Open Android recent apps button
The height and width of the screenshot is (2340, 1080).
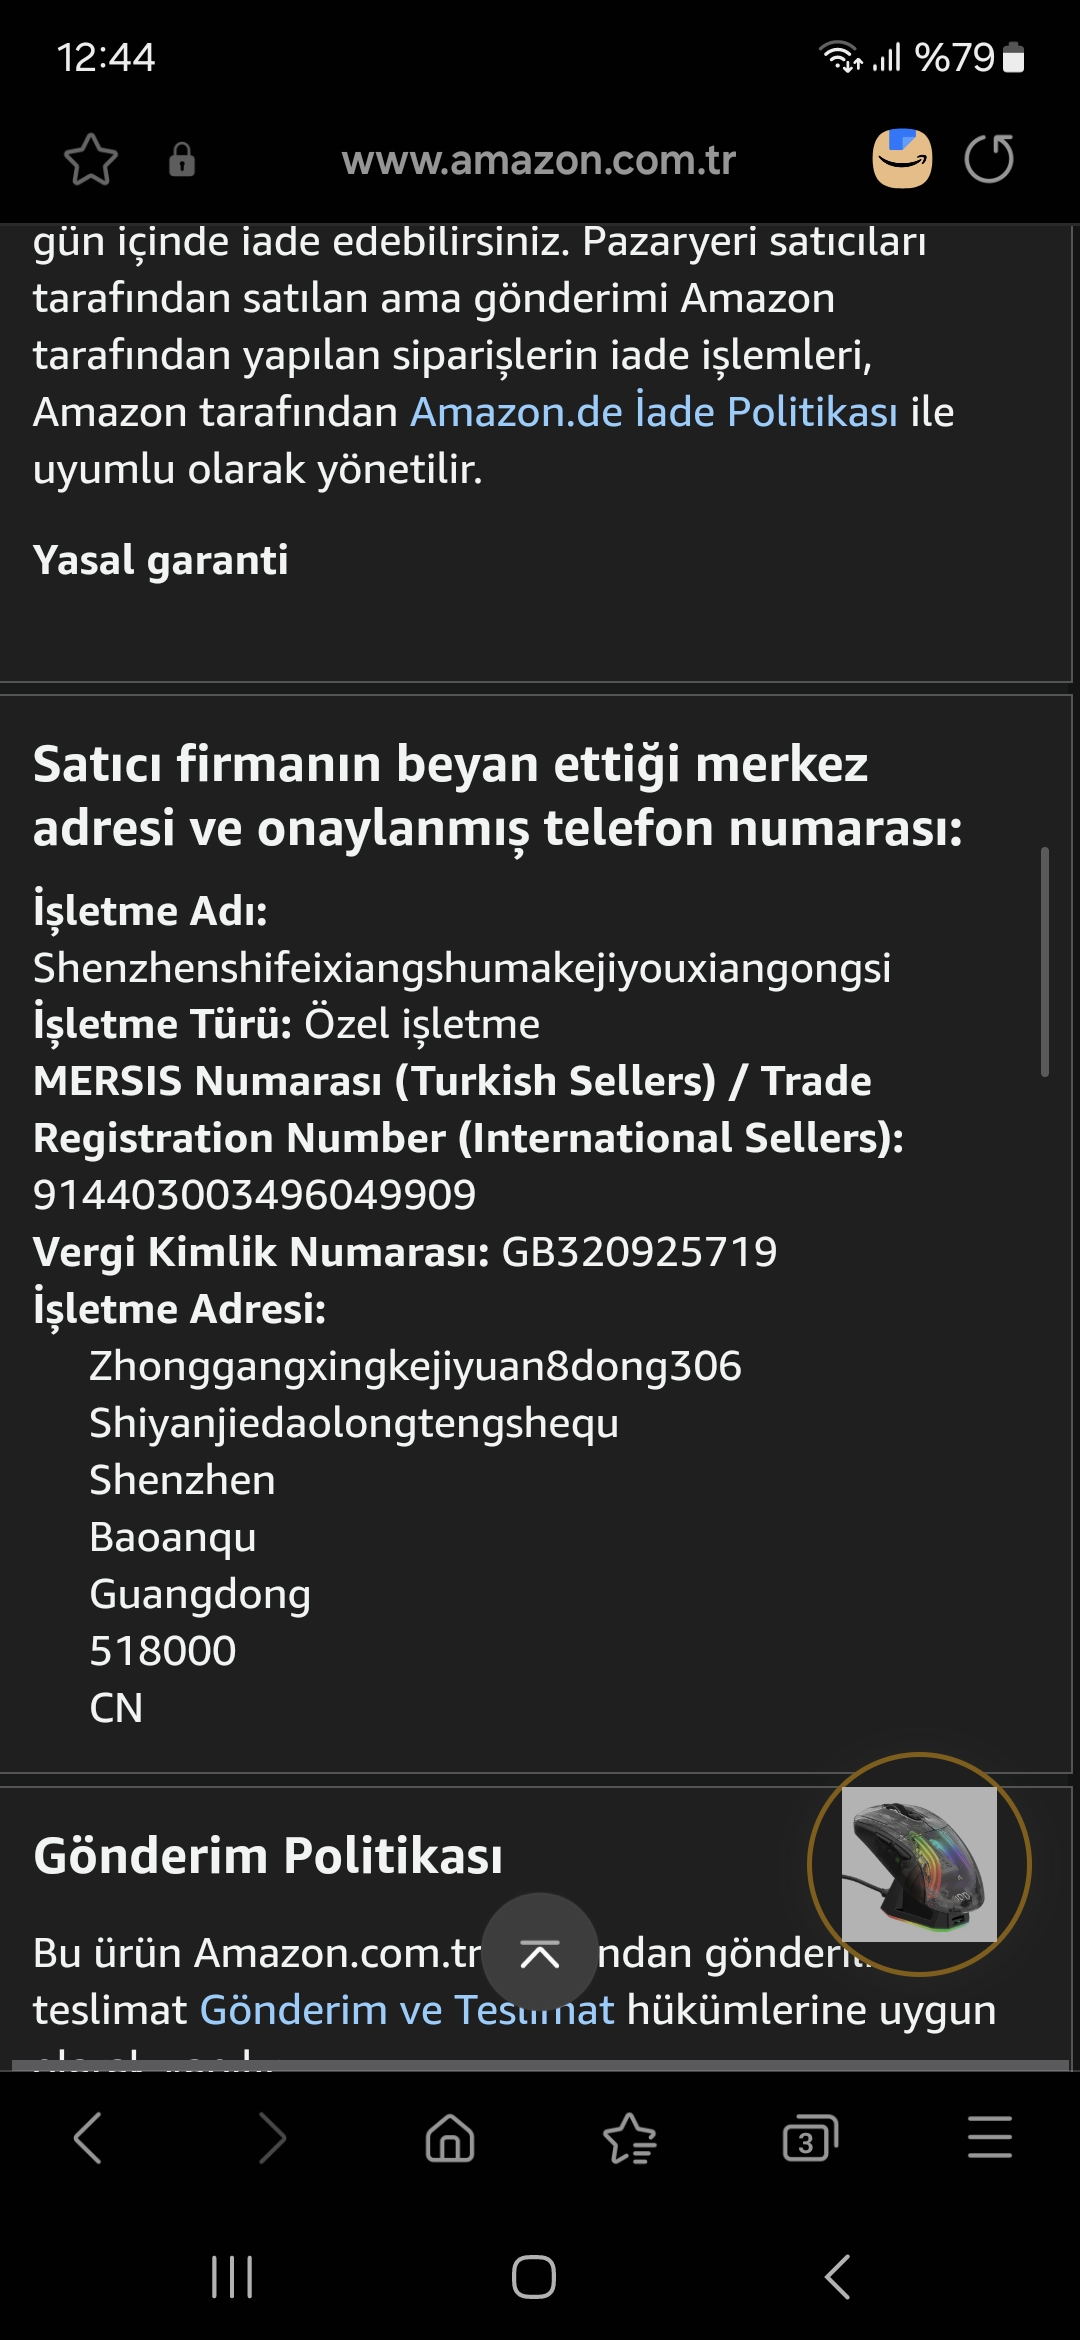pos(232,2277)
